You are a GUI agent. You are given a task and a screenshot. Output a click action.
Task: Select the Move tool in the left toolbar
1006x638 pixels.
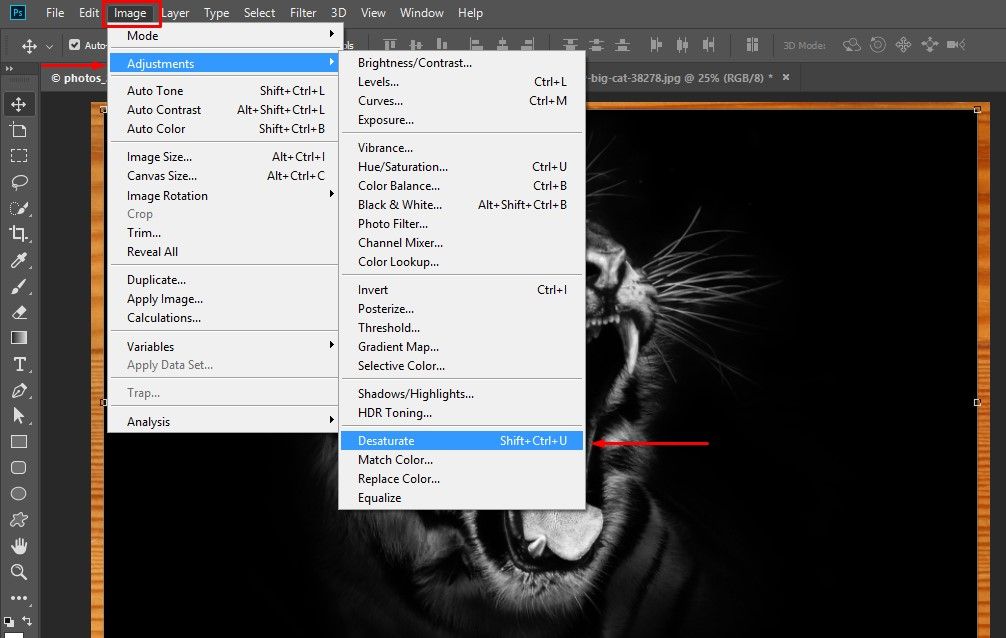pyautogui.click(x=19, y=104)
